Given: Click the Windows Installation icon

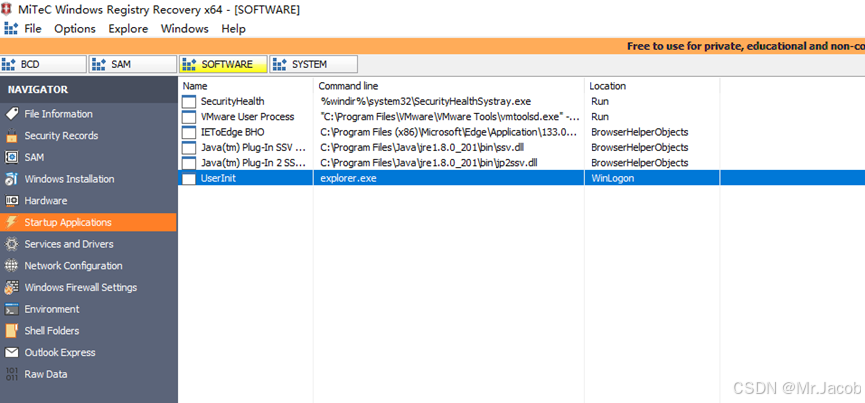Looking at the screenshot, I should pyautogui.click(x=12, y=179).
